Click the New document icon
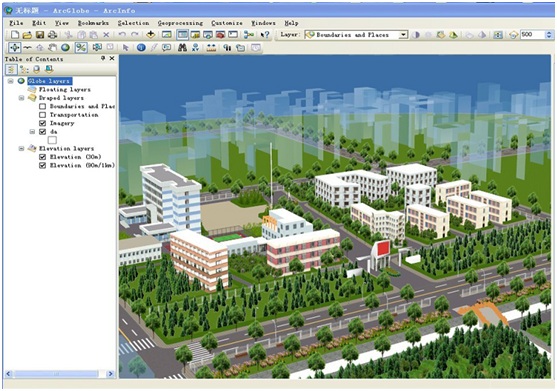The width and height of the screenshot is (557, 391). tap(15, 35)
